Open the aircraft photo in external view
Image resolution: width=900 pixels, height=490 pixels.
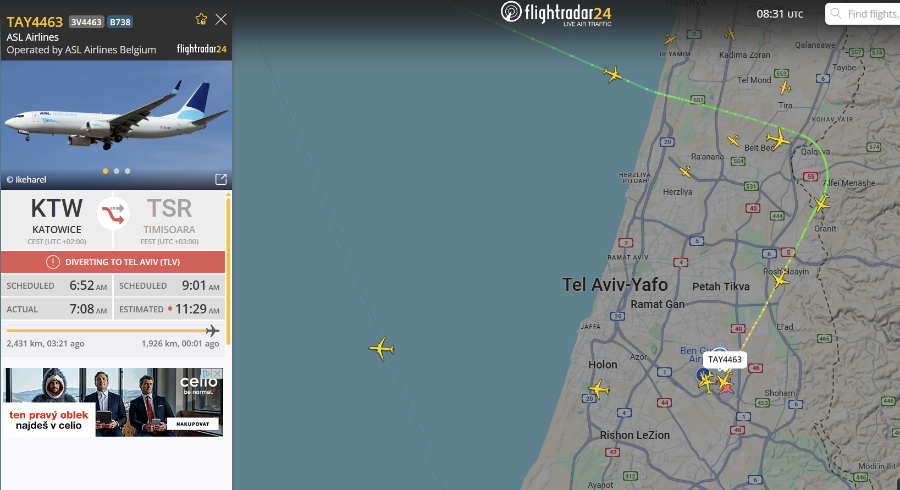click(x=221, y=179)
